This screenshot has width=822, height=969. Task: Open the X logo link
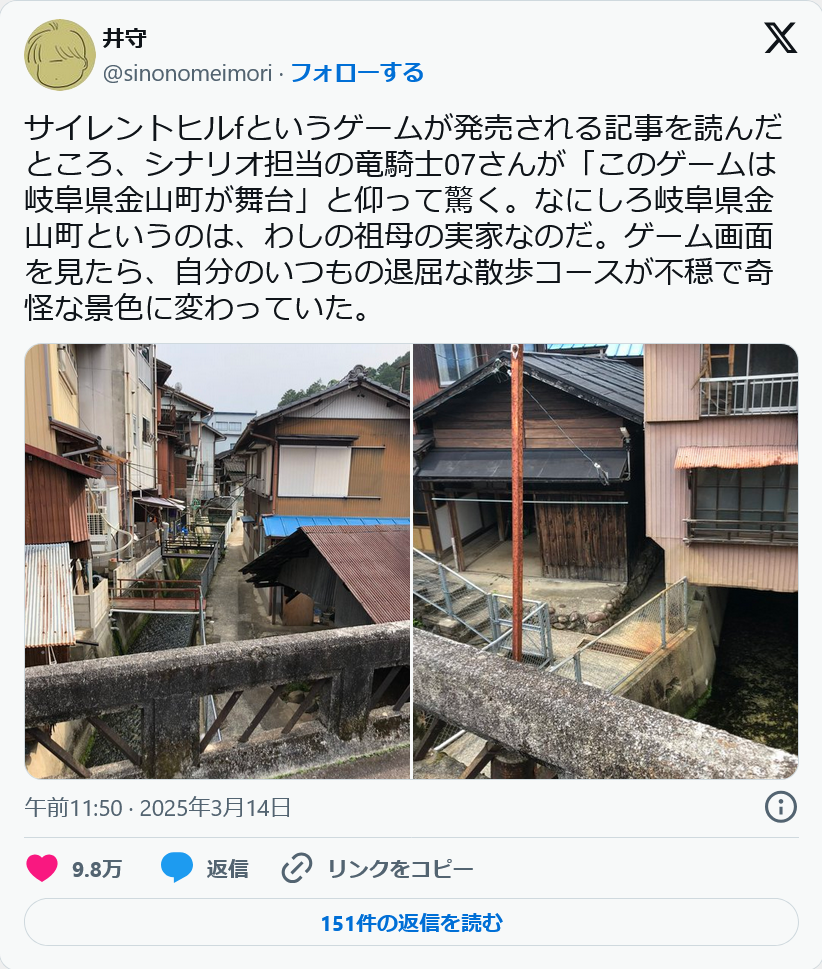781,38
